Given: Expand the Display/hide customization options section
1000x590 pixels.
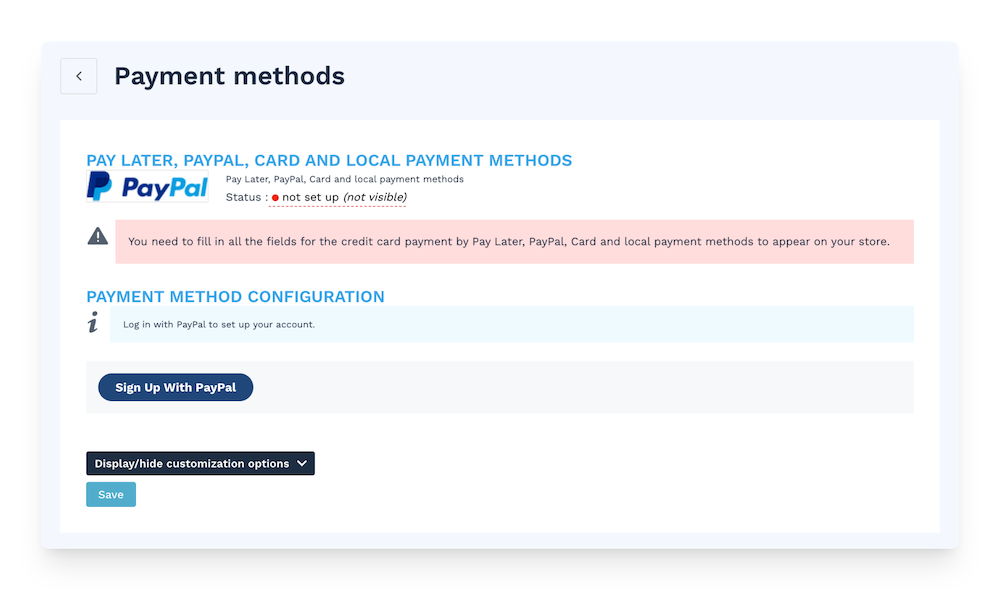Looking at the screenshot, I should click(x=200, y=463).
